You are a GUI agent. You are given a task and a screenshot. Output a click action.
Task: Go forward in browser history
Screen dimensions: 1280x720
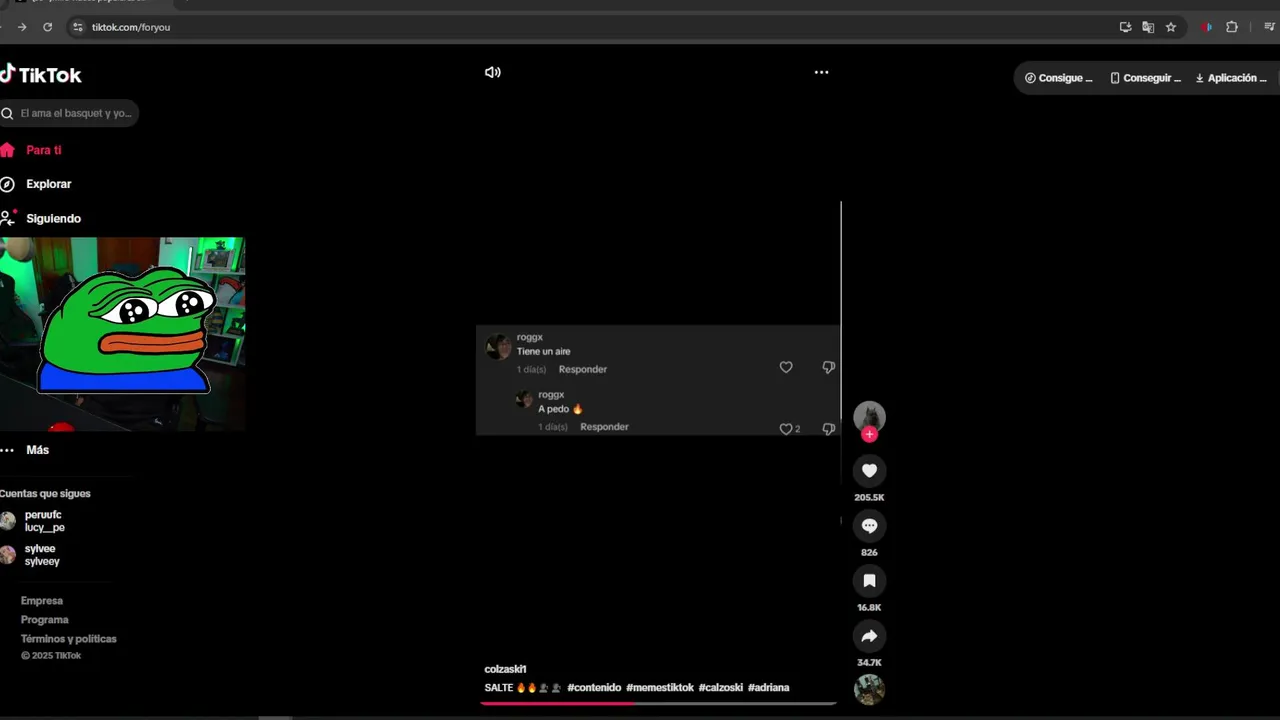[22, 27]
